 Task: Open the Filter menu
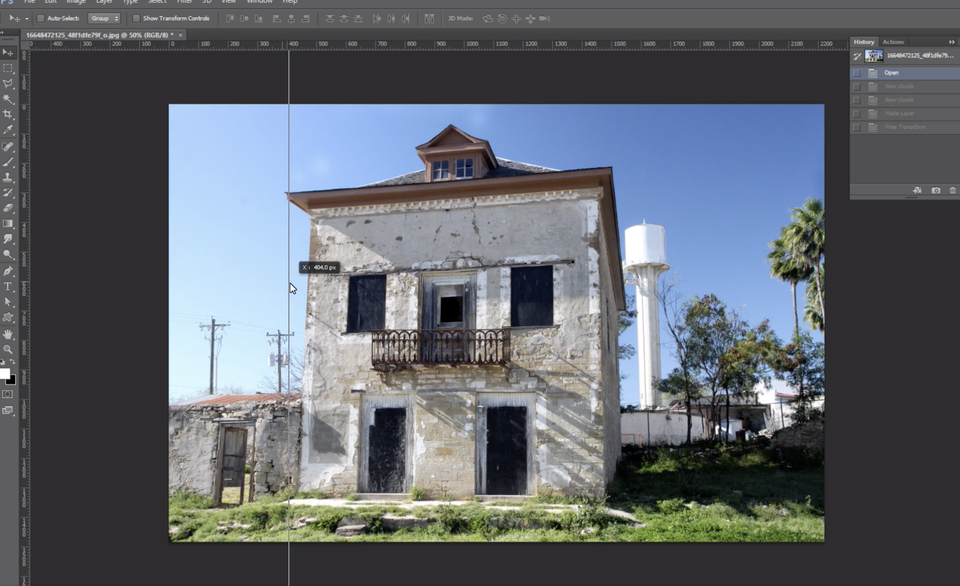[x=184, y=2]
